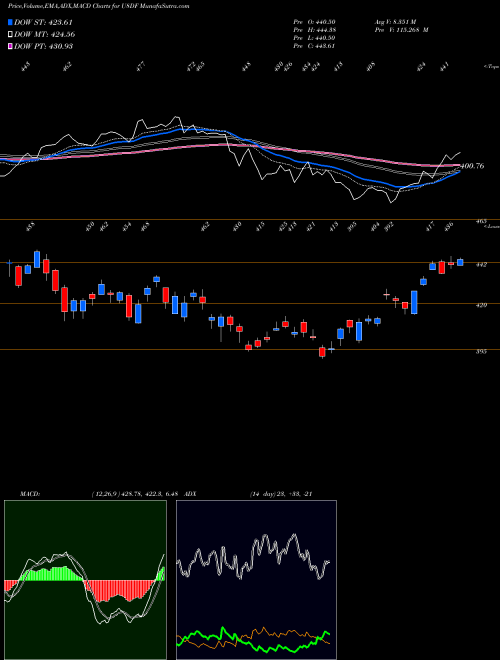Click the 442 price axis label
This screenshot has width=500, height=660.
coord(481,265)
